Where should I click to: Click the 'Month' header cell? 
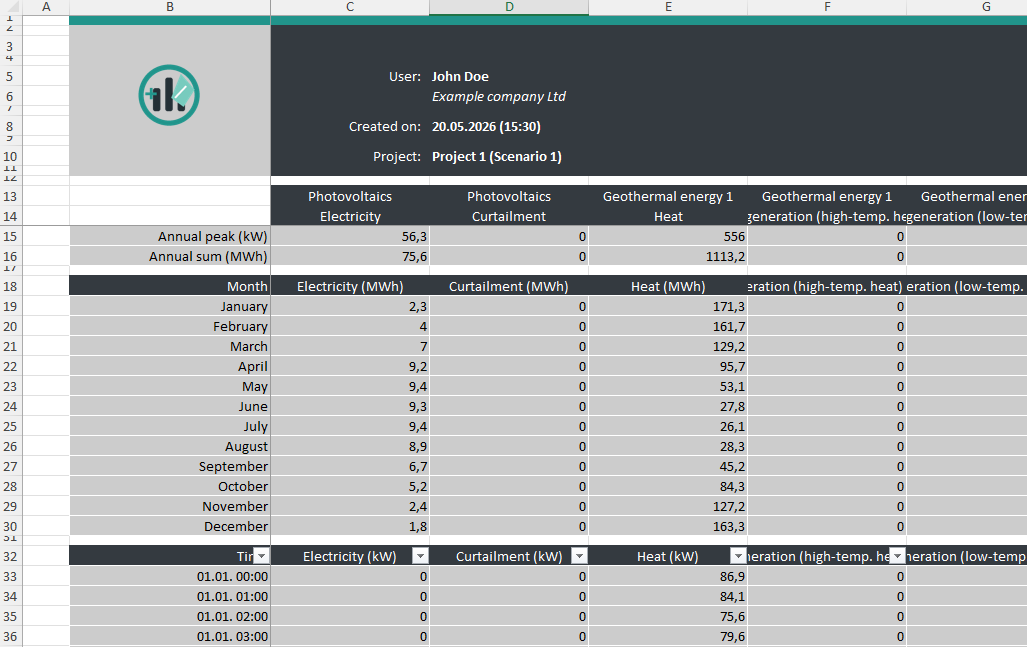170,286
